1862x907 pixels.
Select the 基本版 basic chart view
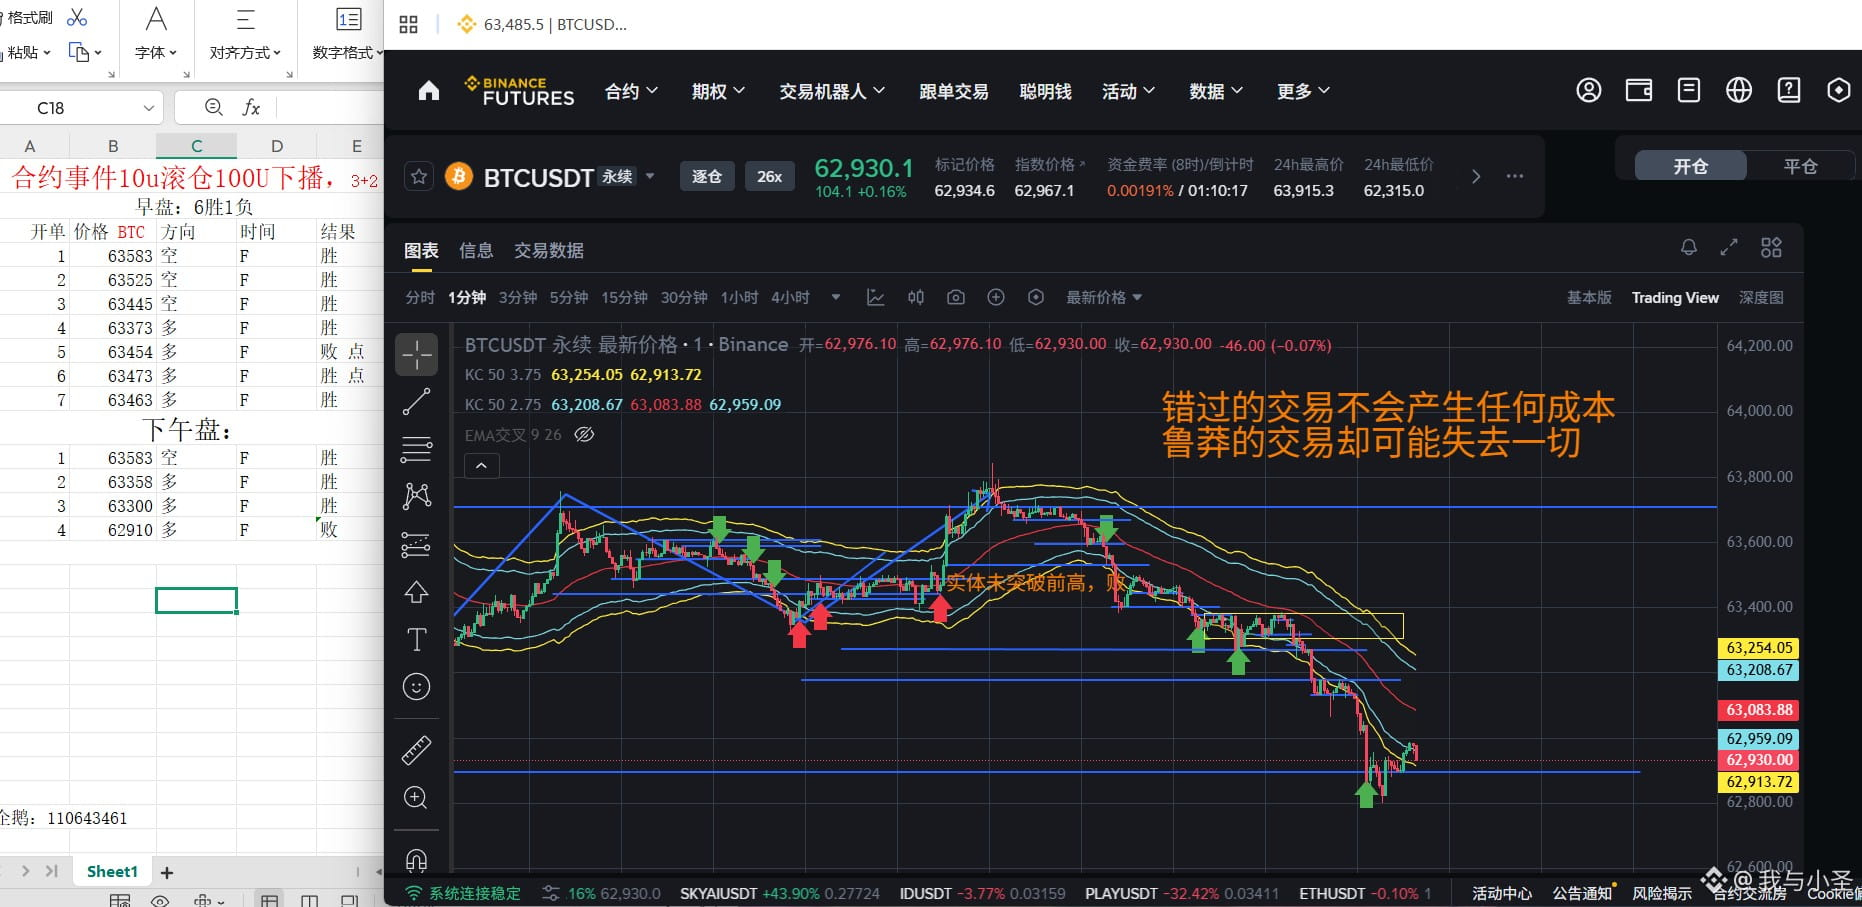click(1589, 297)
